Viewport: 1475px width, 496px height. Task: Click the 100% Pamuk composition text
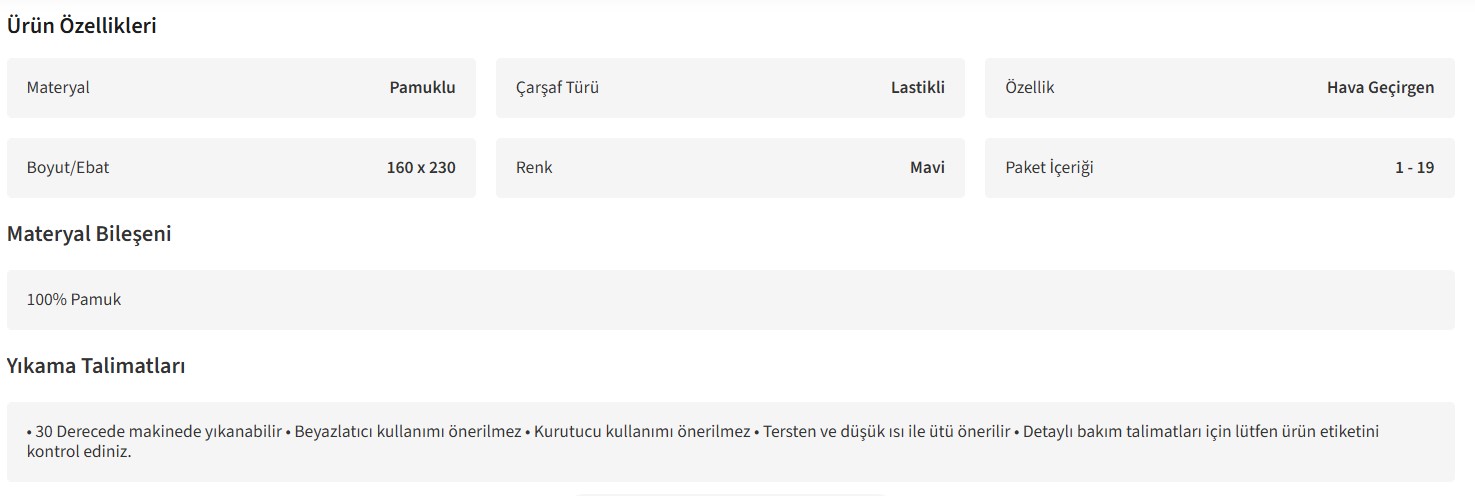click(x=74, y=300)
